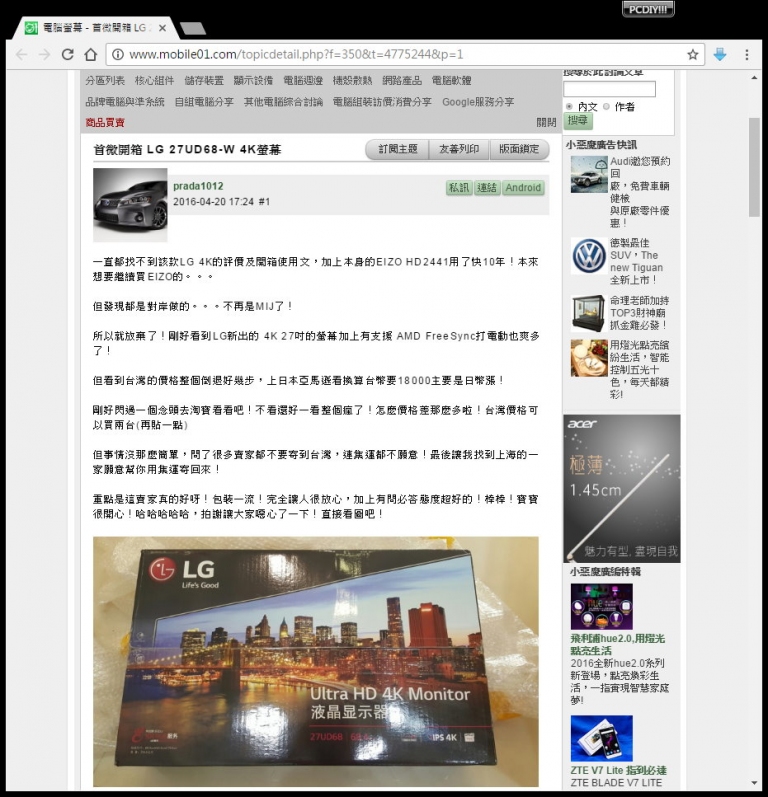Open the 財神廟 ad thumbnail
This screenshot has width=768, height=797.
589,313
